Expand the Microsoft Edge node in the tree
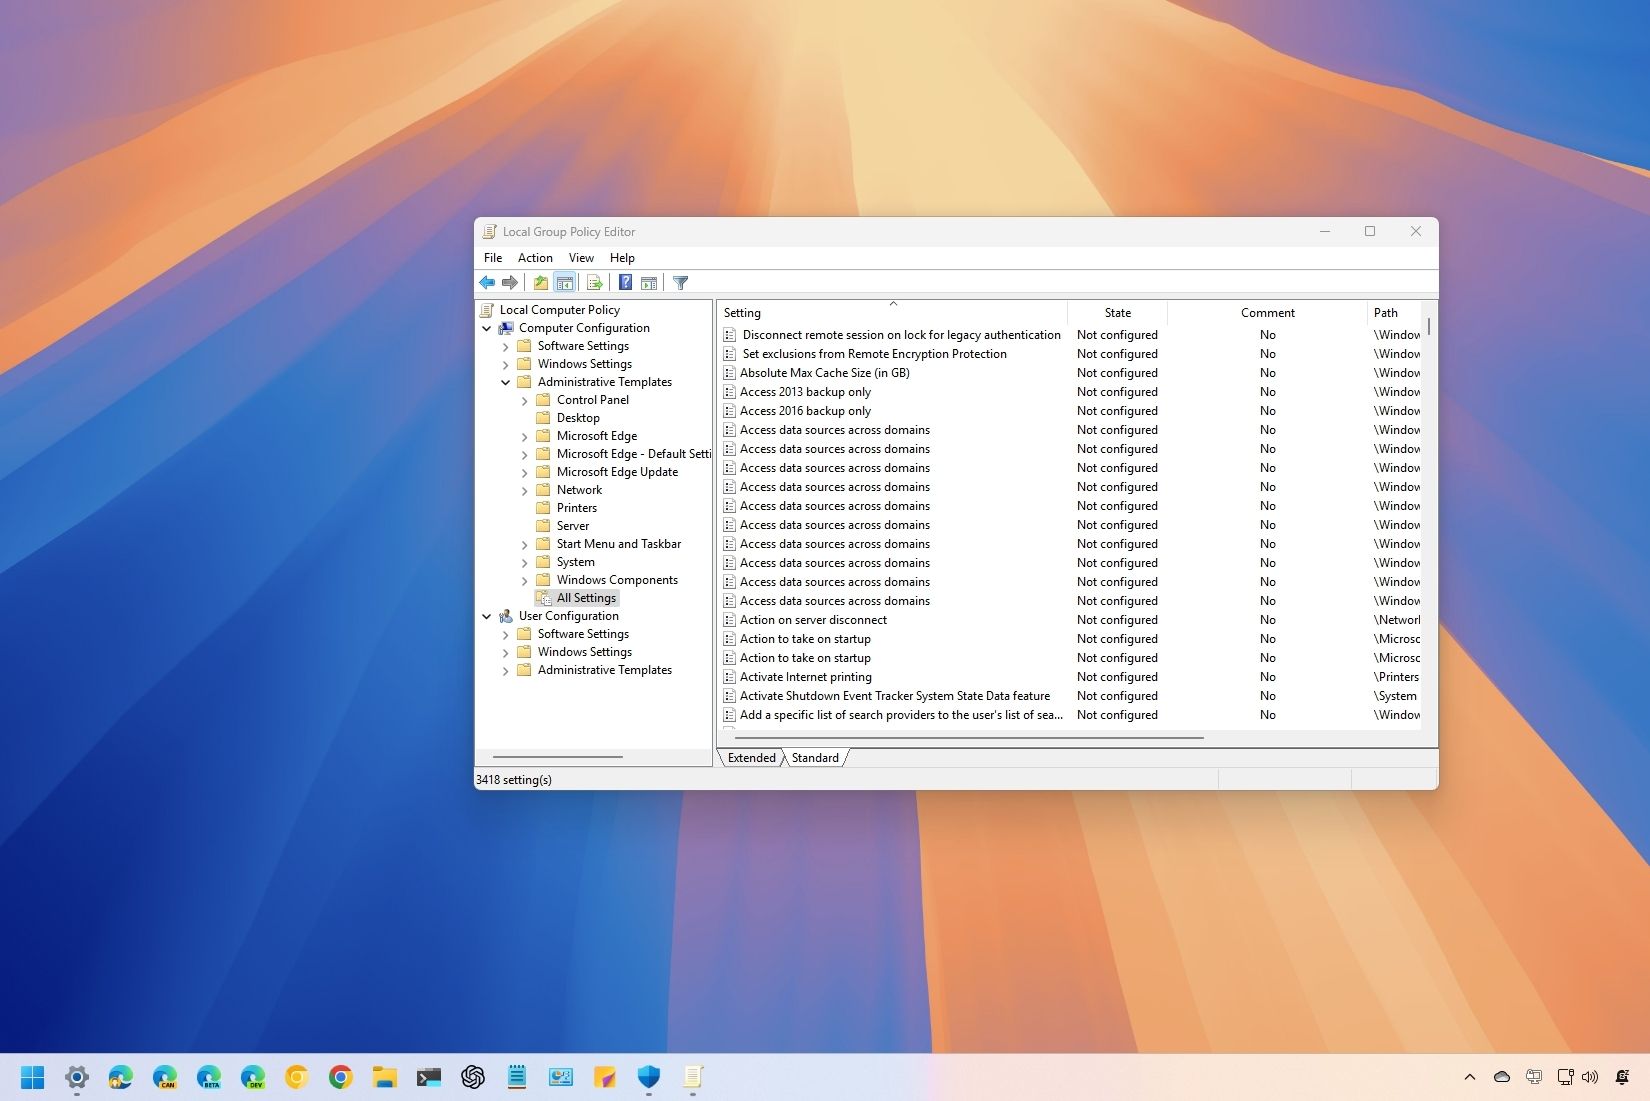This screenshot has width=1650, height=1101. pyautogui.click(x=524, y=436)
